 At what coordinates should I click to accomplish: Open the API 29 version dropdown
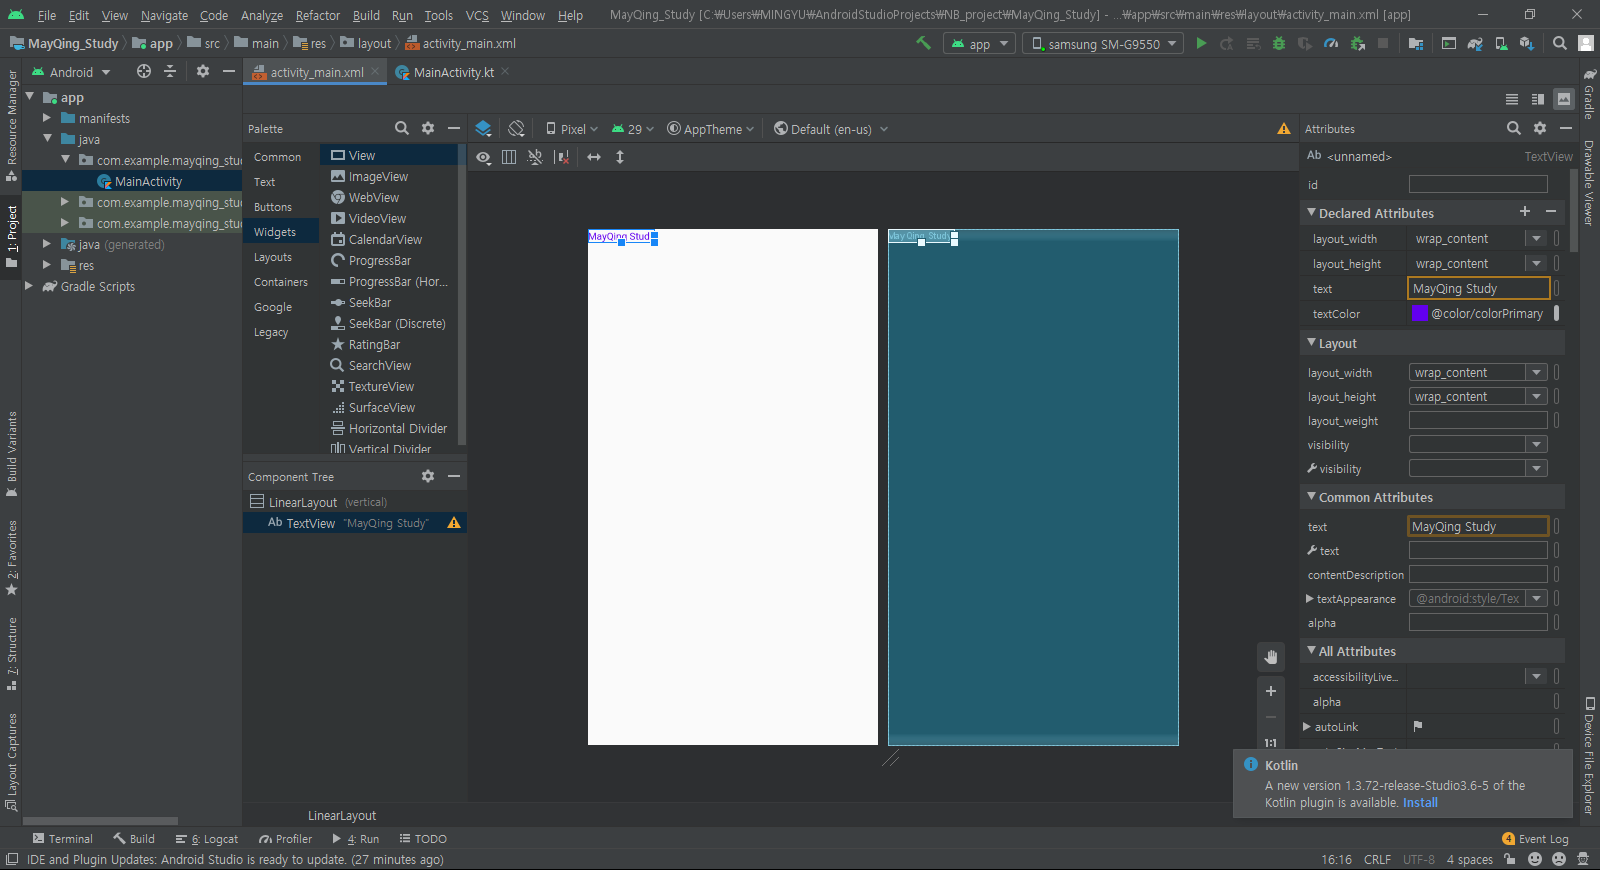pos(633,129)
